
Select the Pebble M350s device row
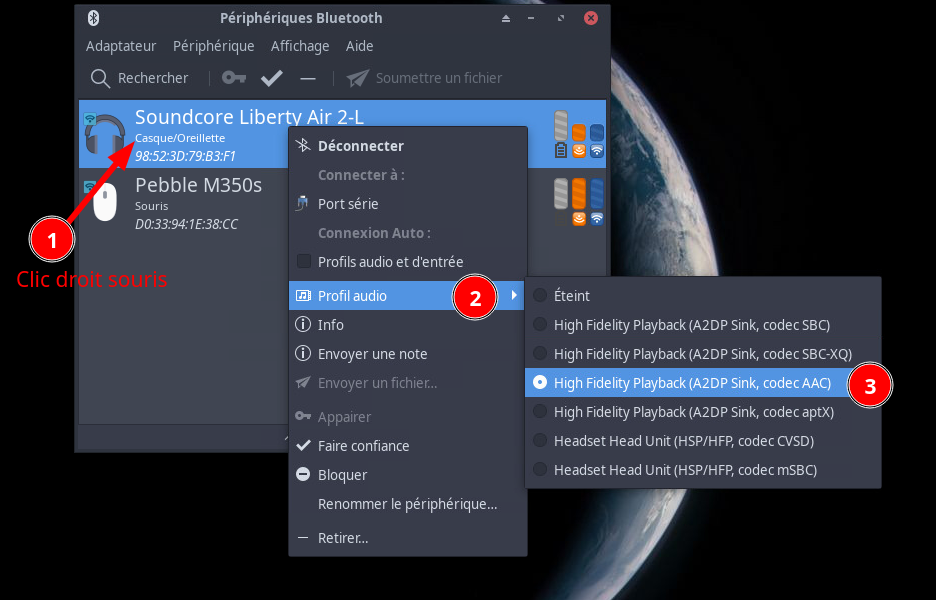click(x=200, y=202)
